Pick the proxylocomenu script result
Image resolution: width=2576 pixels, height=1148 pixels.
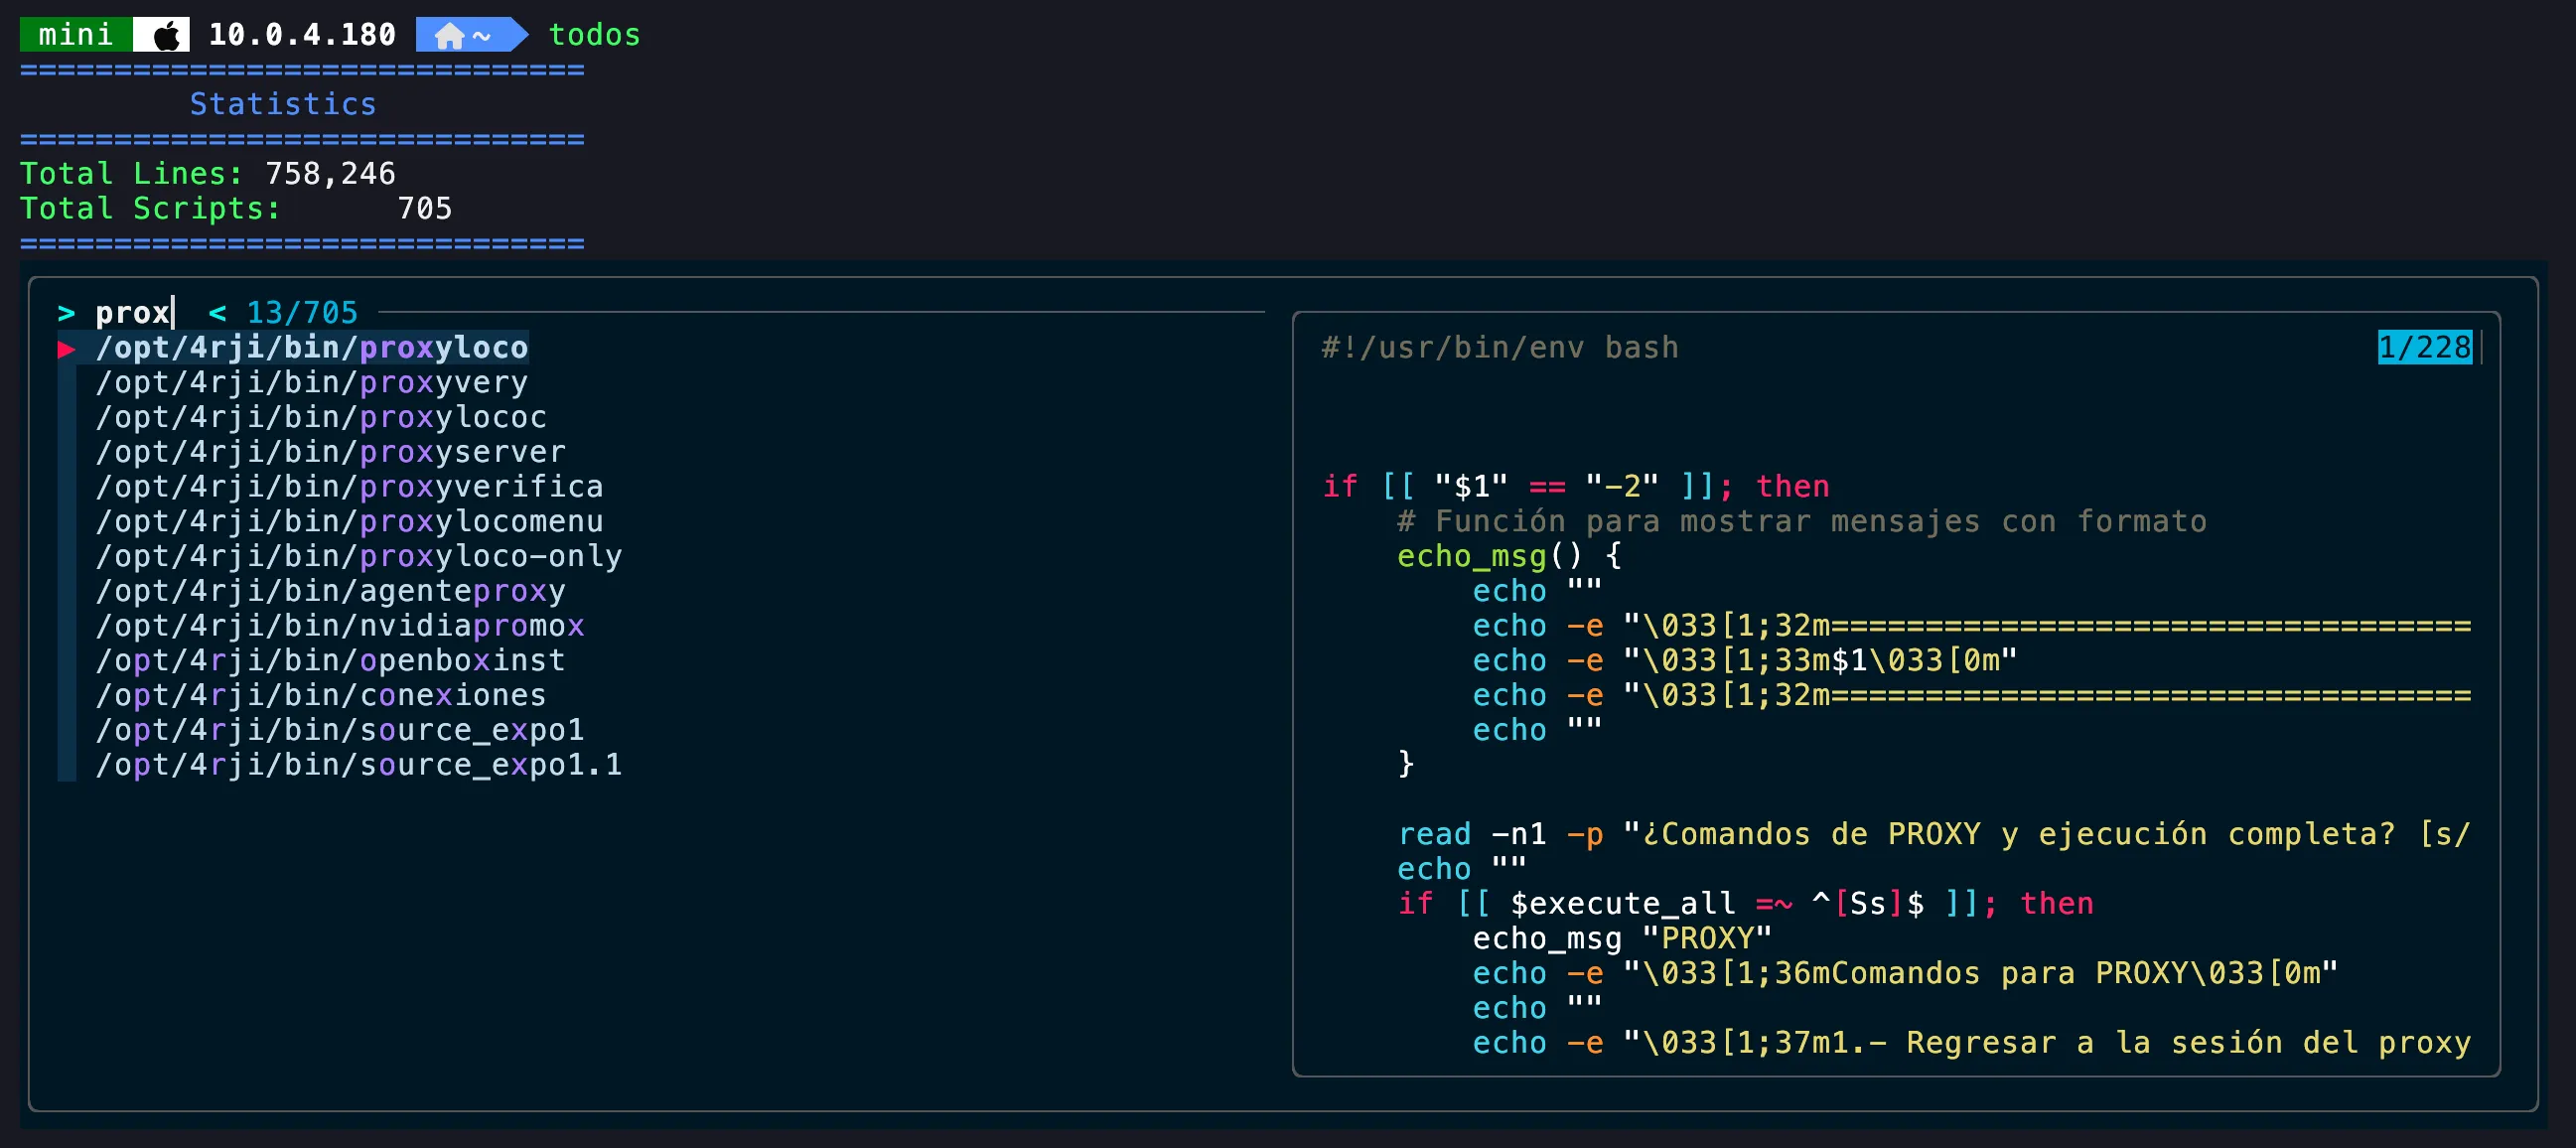[349, 521]
